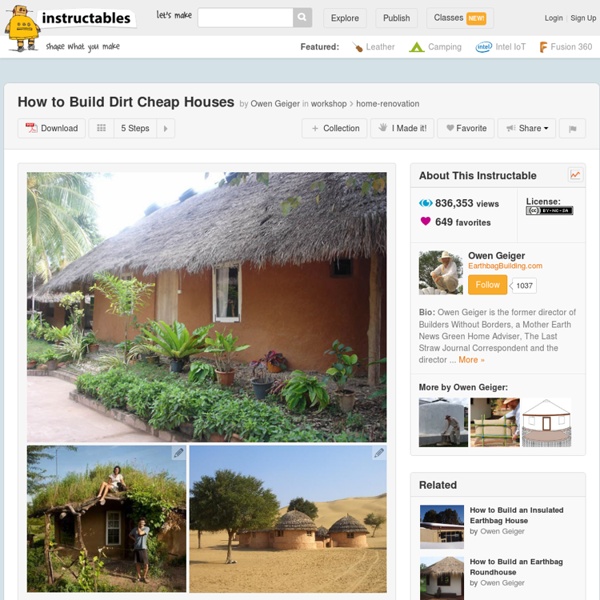Mark project with I Made it! button
The height and width of the screenshot is (600, 600).
pos(402,129)
